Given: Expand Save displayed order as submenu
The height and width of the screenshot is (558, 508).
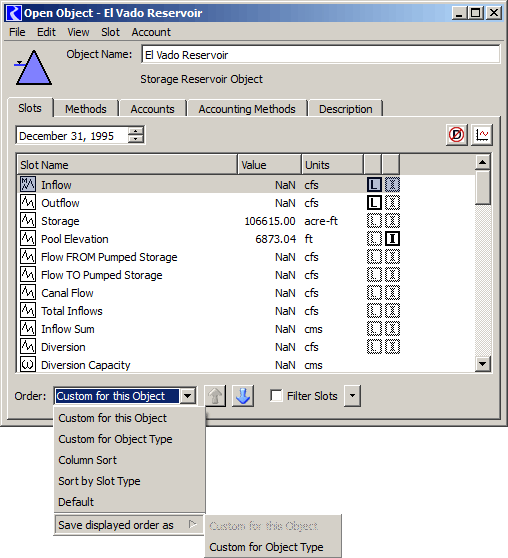Looking at the screenshot, I should 129,525.
